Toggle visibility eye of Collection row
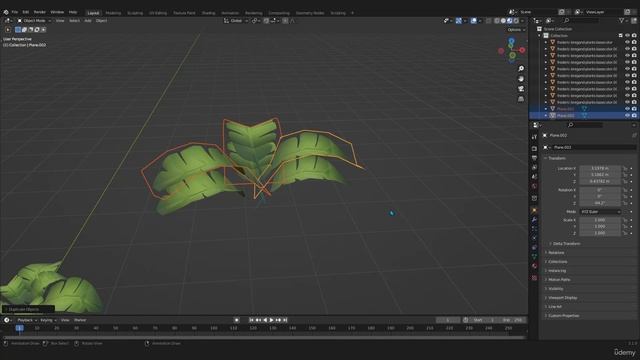The height and width of the screenshot is (360, 640). 627,36
